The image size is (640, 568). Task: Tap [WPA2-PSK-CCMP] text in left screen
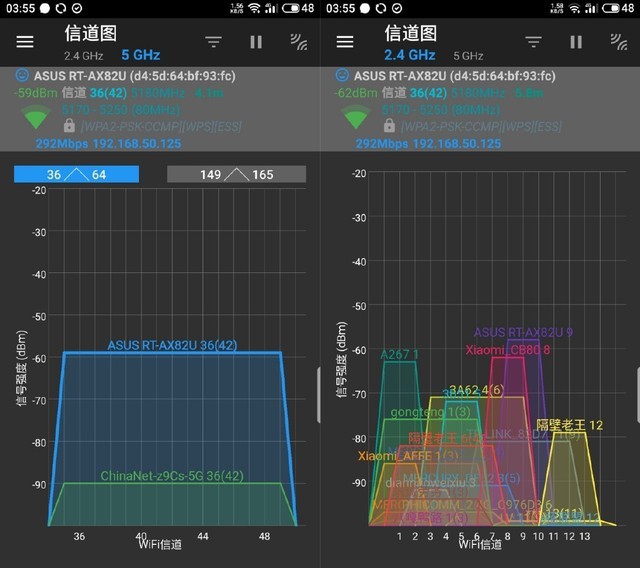(131, 126)
